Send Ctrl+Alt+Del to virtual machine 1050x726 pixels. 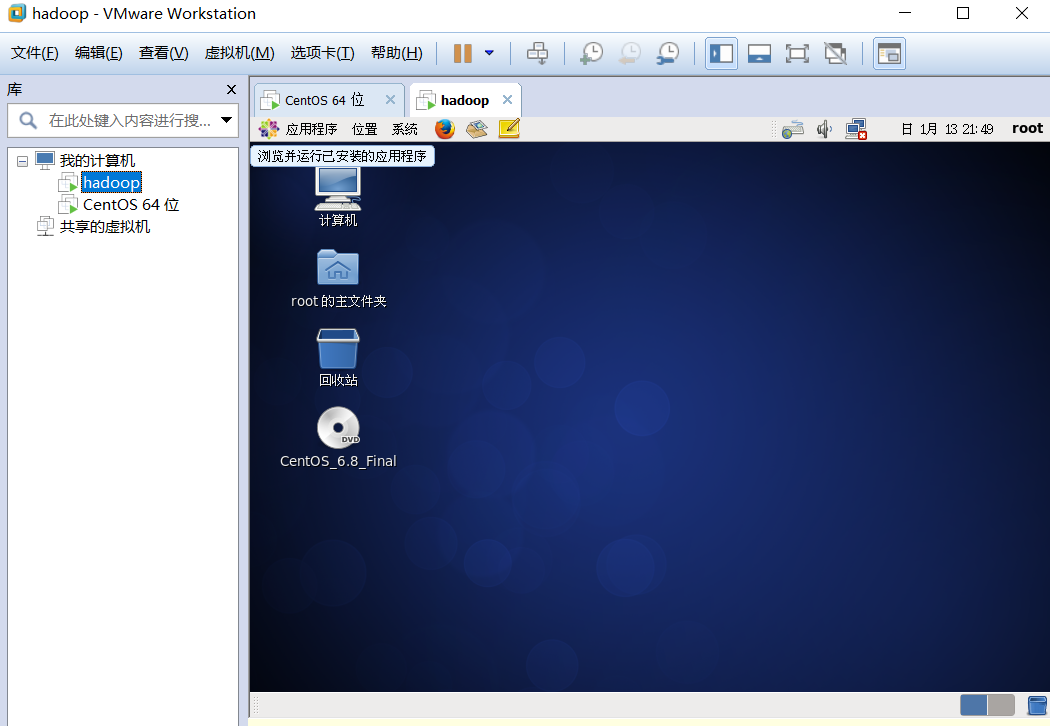click(537, 53)
